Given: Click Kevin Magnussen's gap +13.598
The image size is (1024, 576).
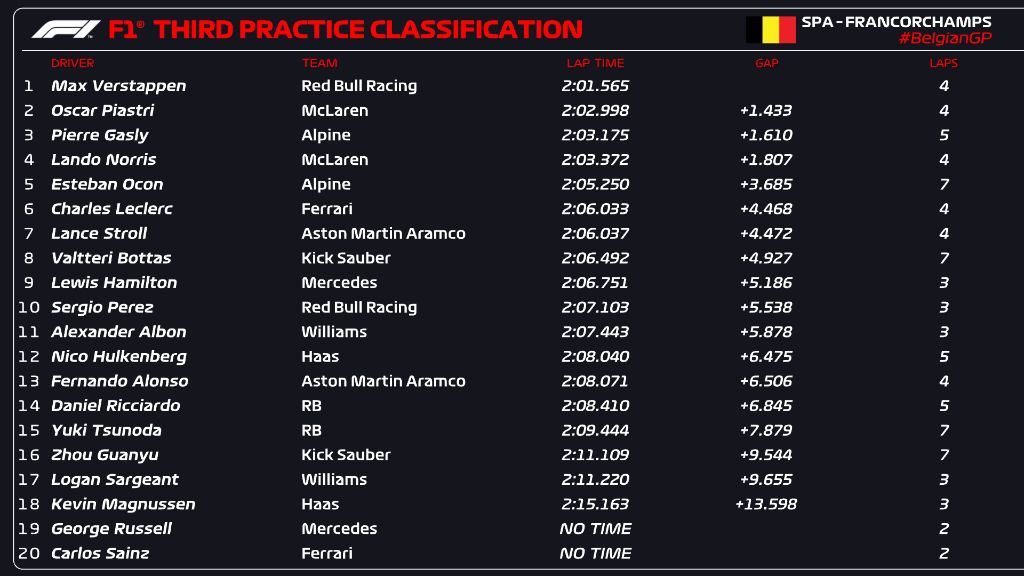Looking at the screenshot, I should coord(766,504).
